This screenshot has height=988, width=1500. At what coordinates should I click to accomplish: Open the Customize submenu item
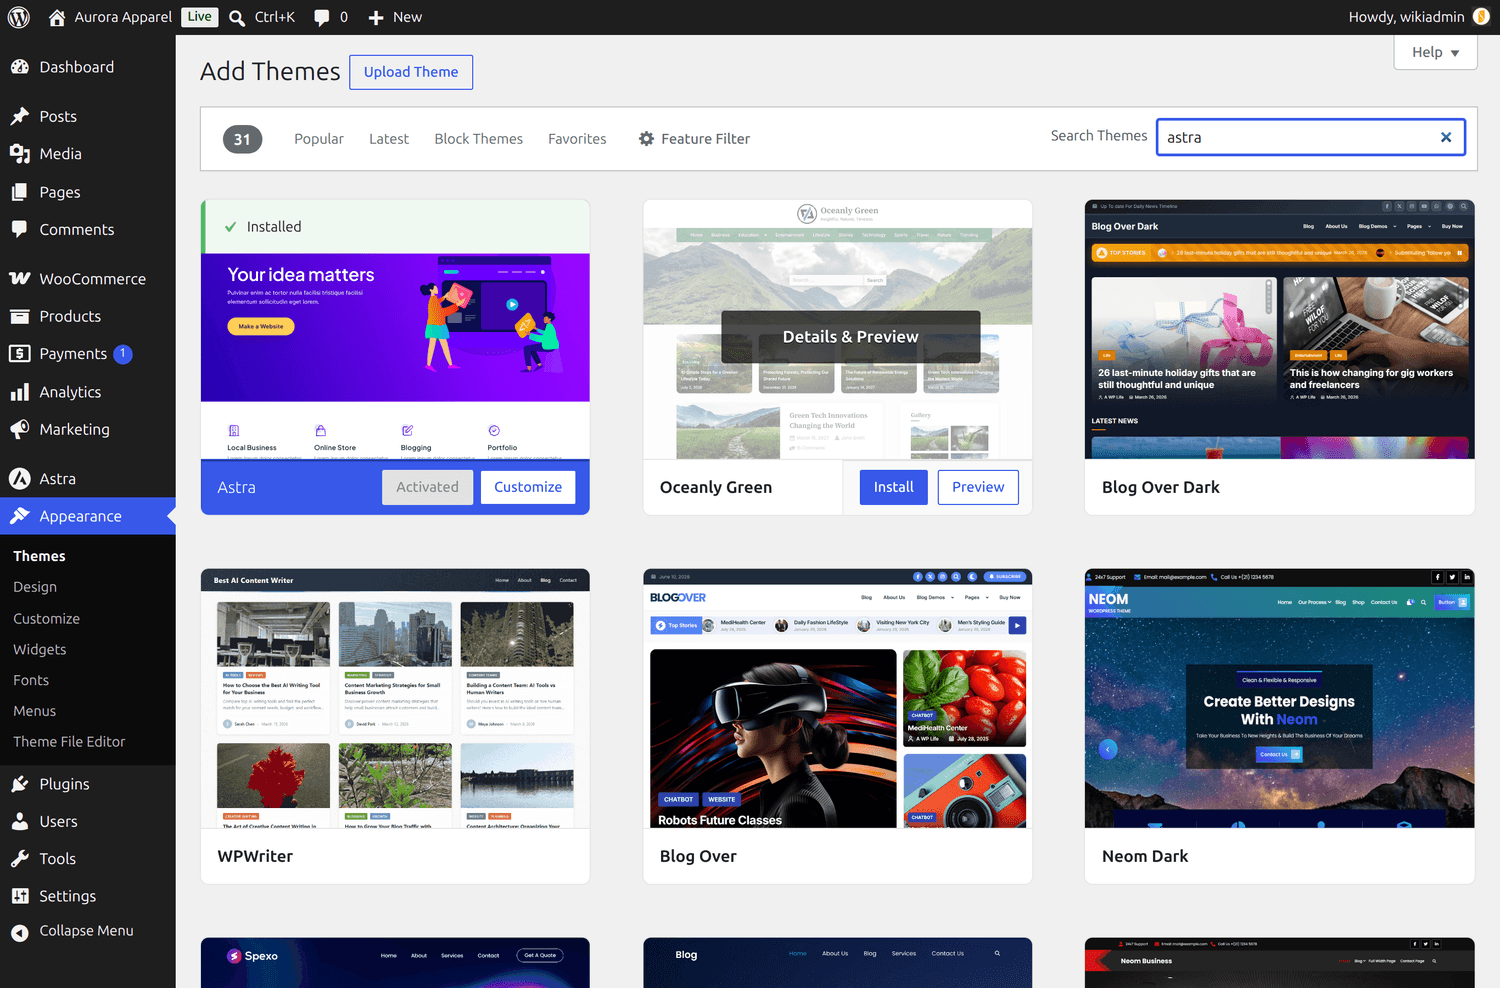46,619
